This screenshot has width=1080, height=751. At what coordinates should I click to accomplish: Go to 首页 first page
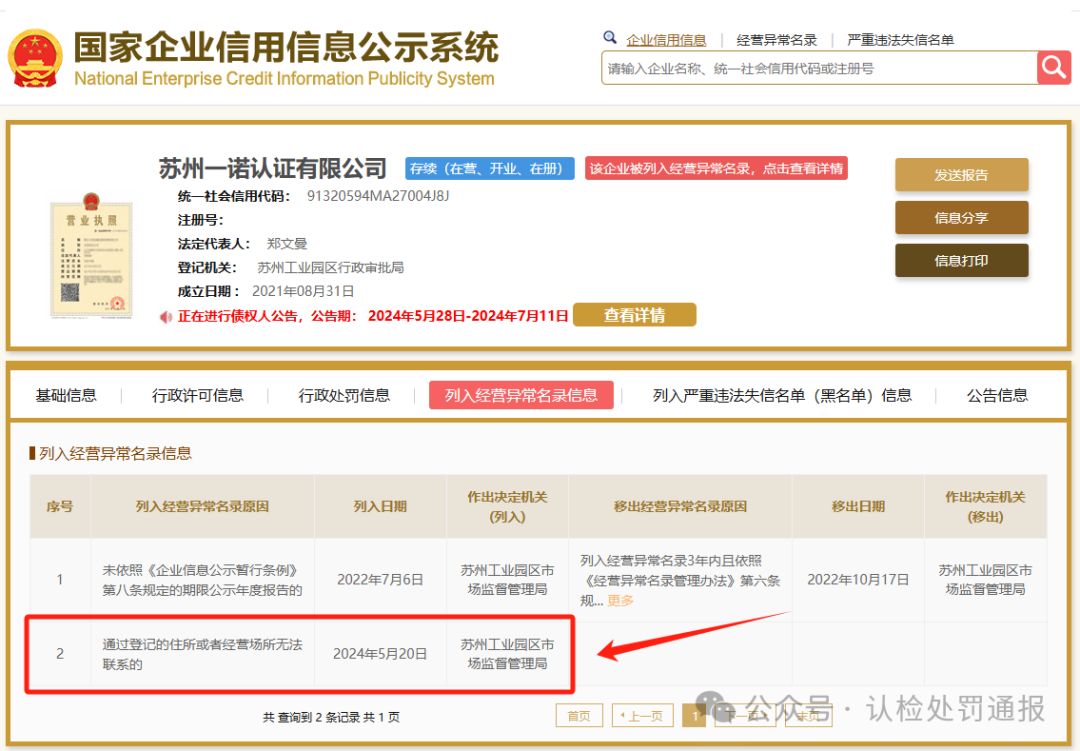click(x=579, y=716)
